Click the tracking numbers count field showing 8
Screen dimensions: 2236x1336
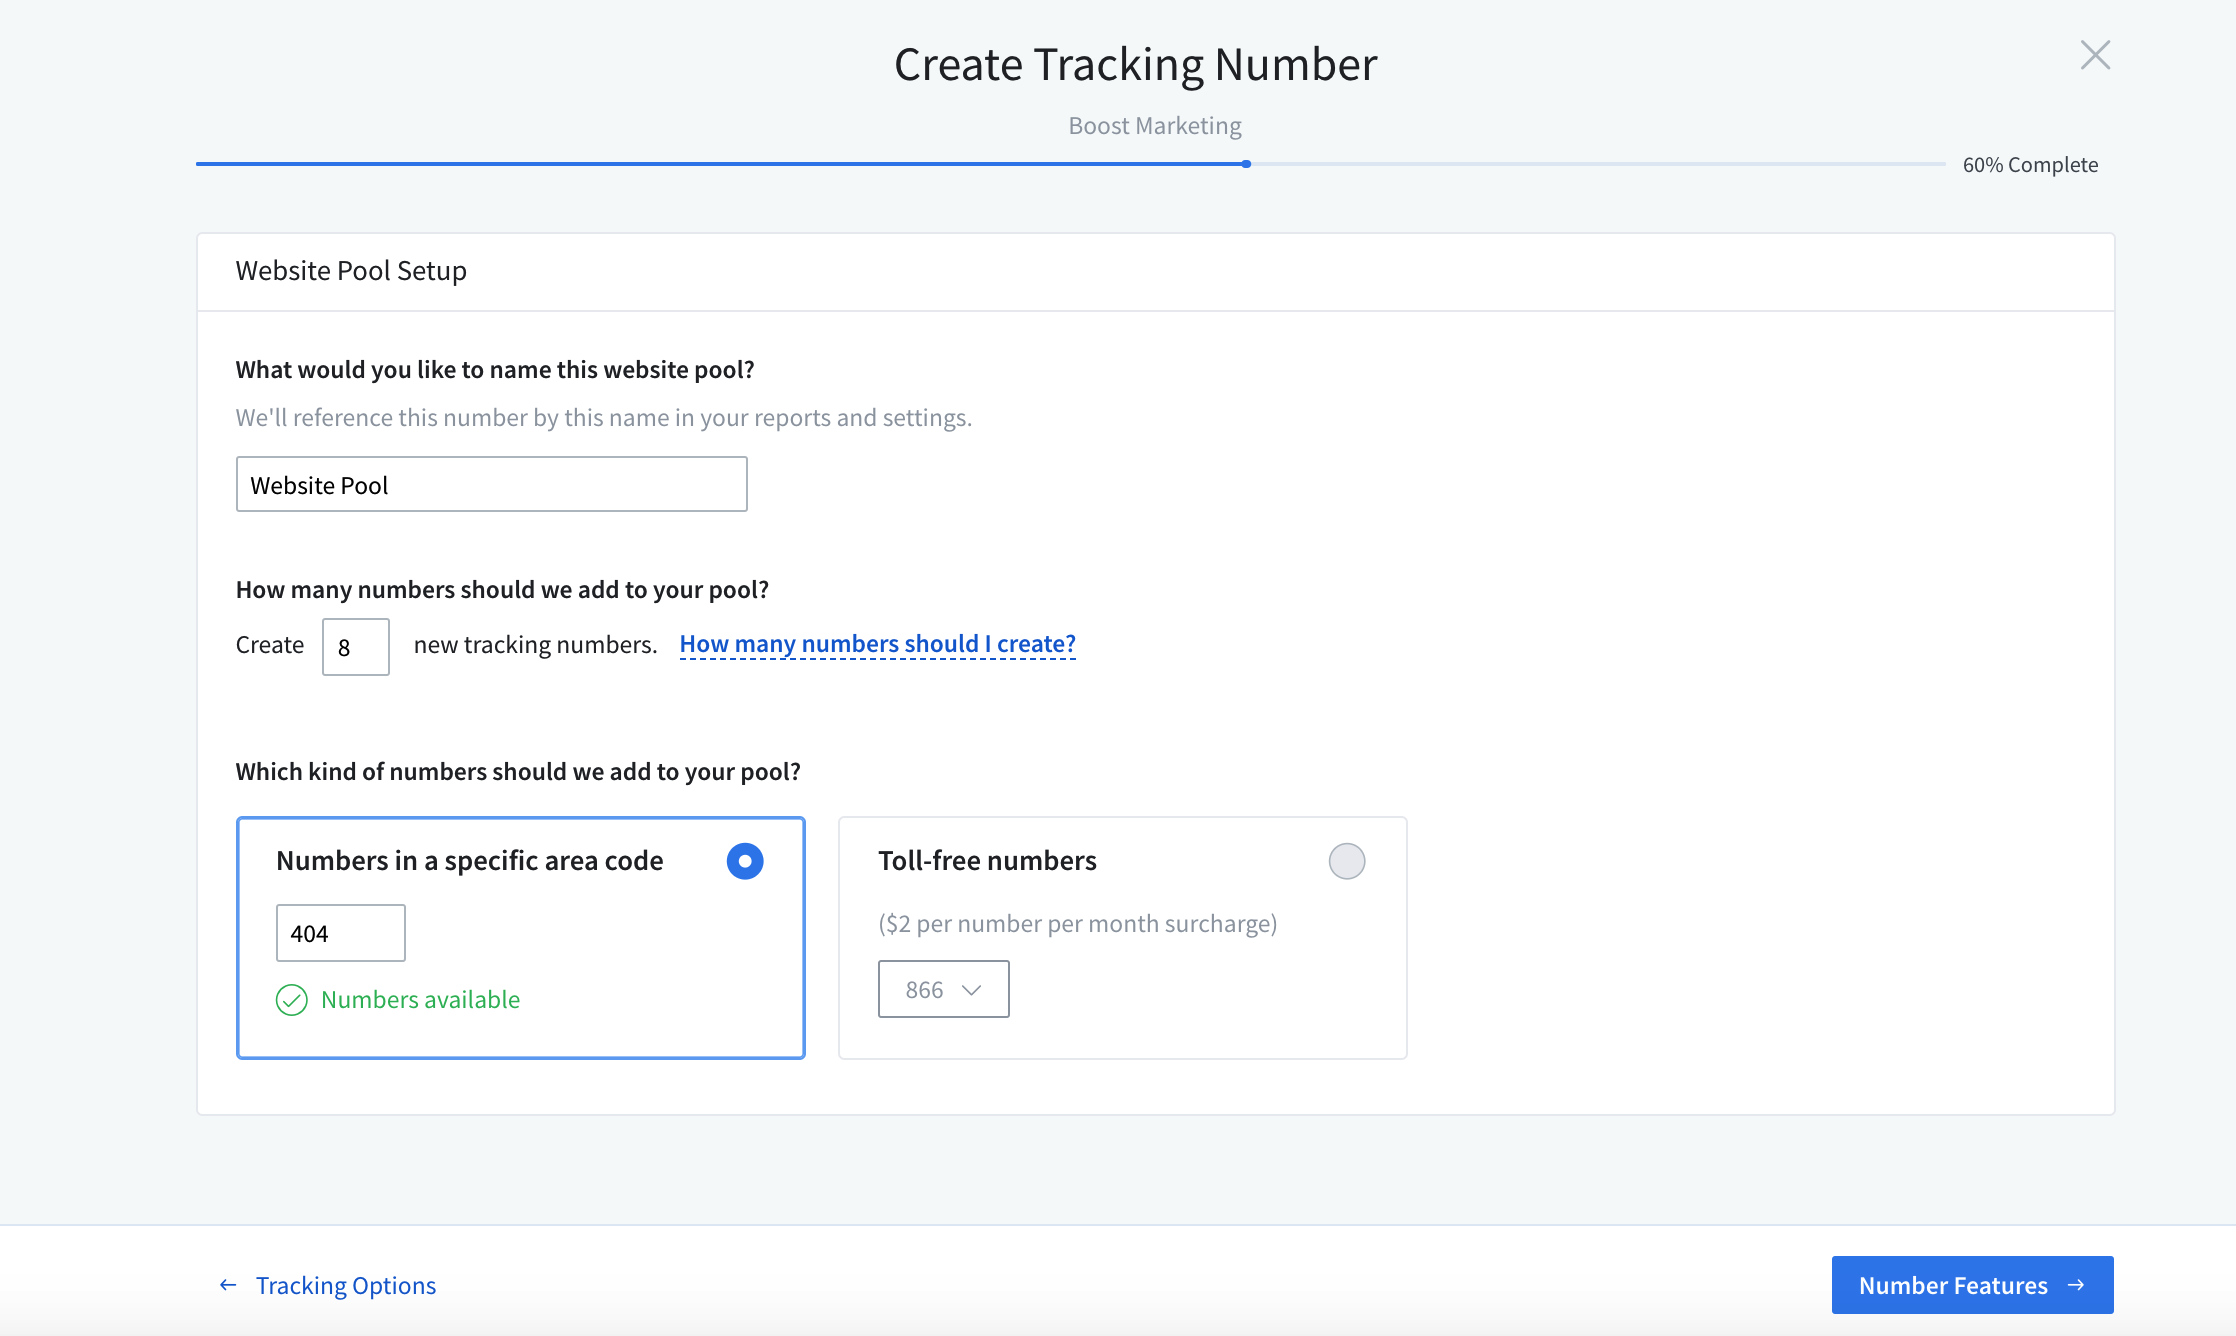[355, 647]
